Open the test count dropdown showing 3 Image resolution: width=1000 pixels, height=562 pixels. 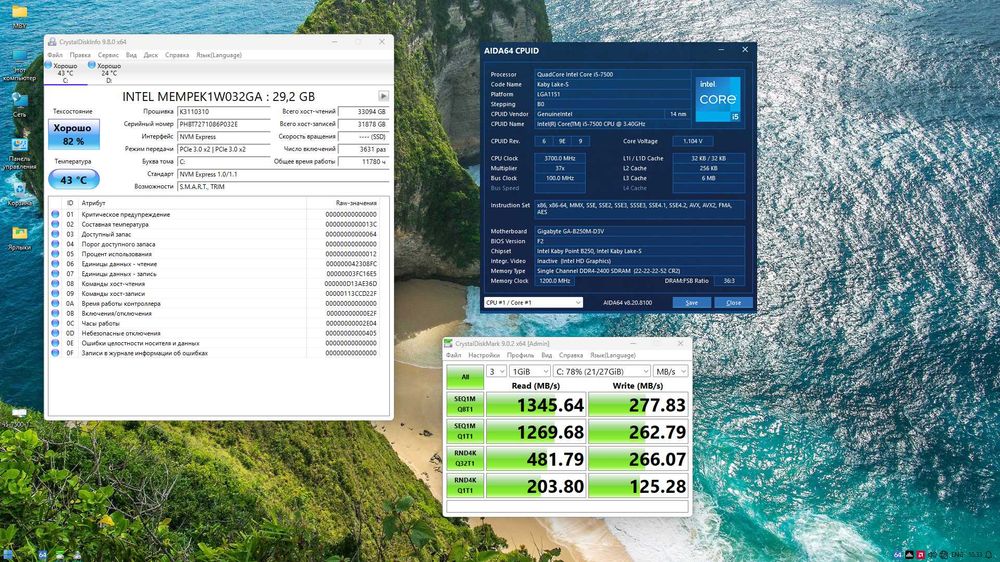(x=496, y=371)
